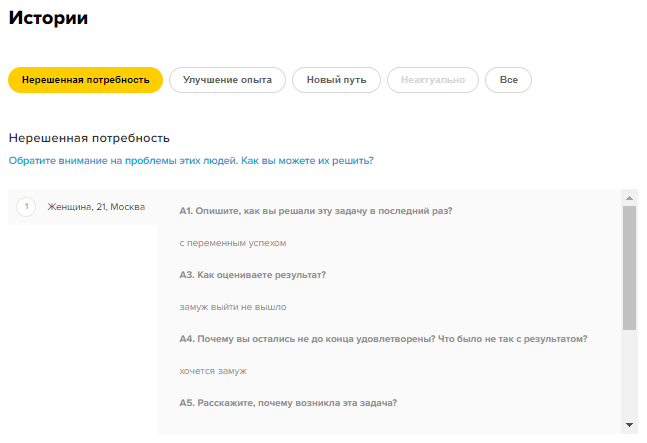The height and width of the screenshot is (443, 647).
Task: Switch to the Улучшение опыта filter
Action: pos(227,80)
